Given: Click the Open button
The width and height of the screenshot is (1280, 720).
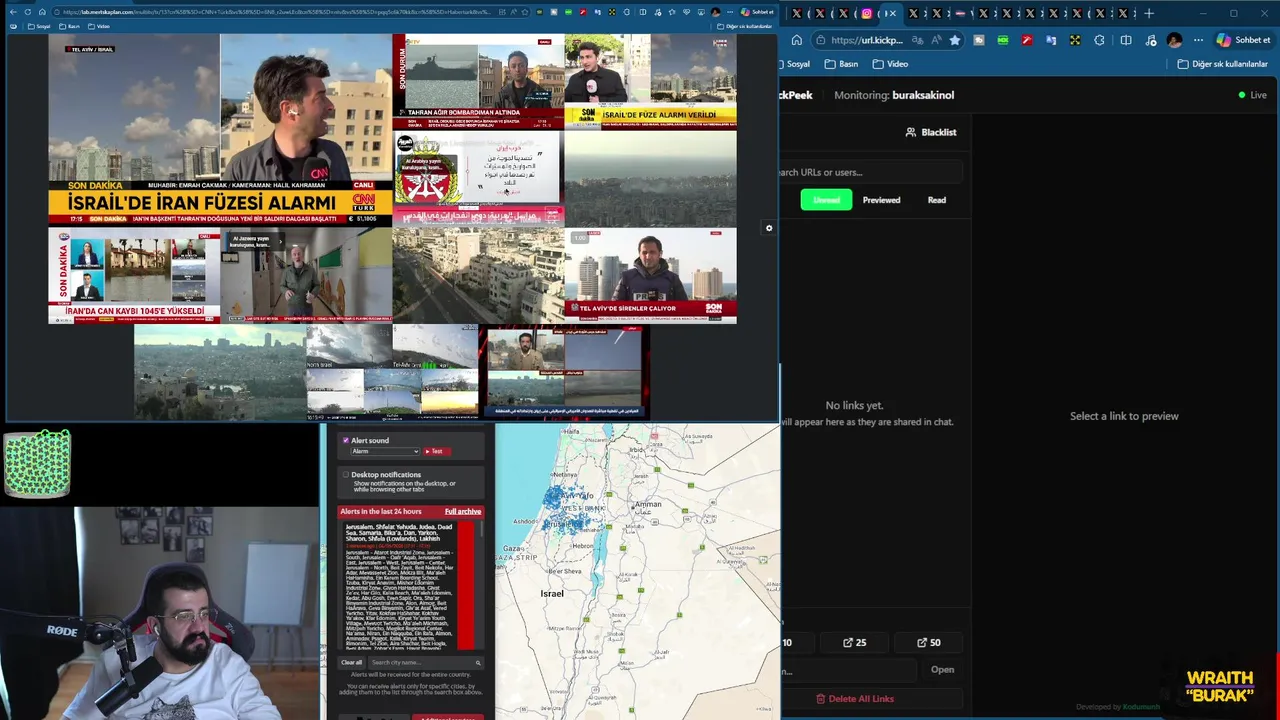Looking at the screenshot, I should [x=942, y=670].
